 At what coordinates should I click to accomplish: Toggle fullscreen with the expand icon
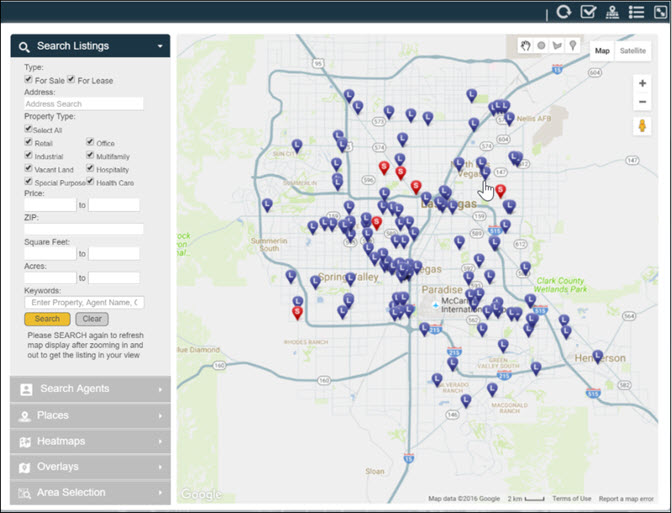(660, 12)
